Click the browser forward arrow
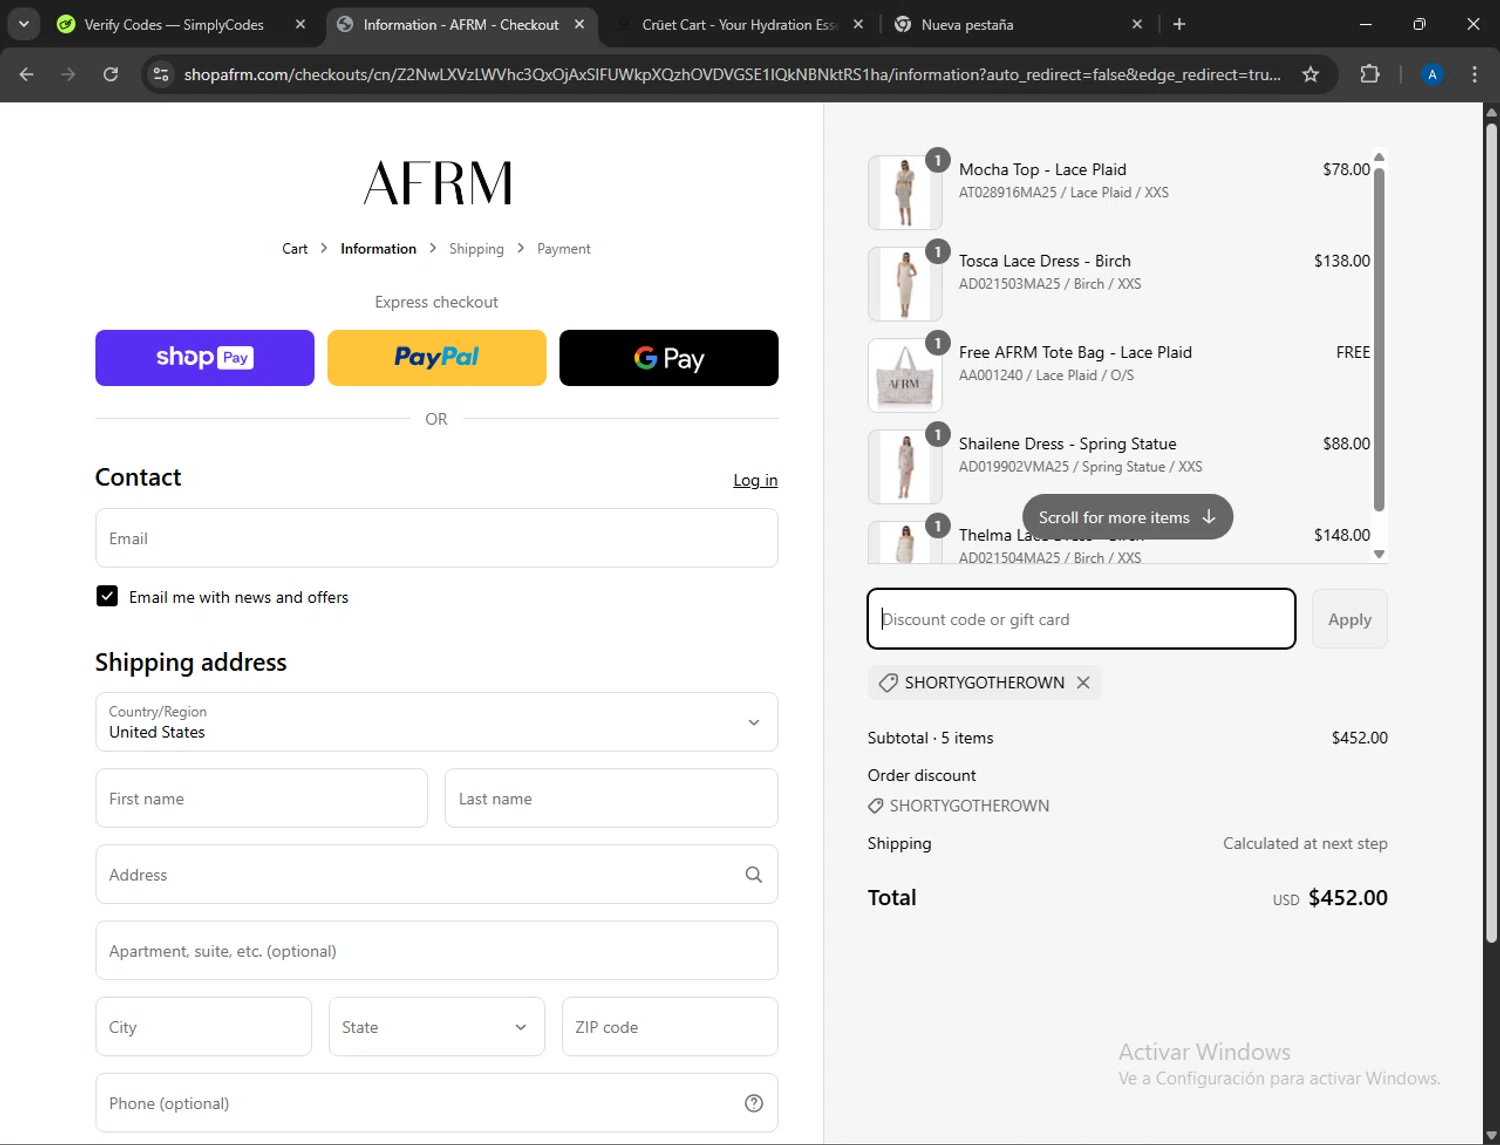 click(68, 74)
